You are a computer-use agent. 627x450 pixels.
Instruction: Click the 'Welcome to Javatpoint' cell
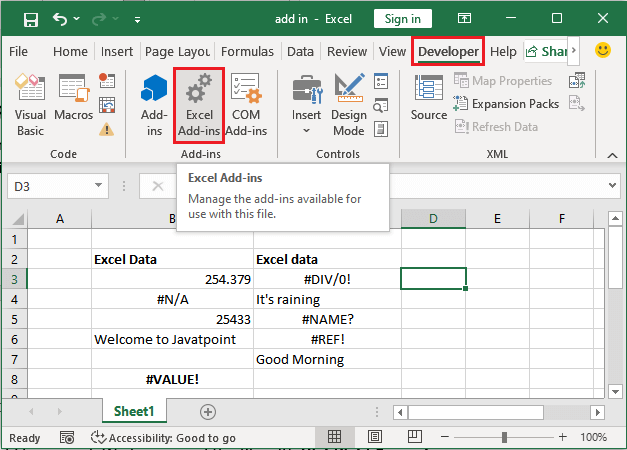pyautogui.click(x=172, y=339)
